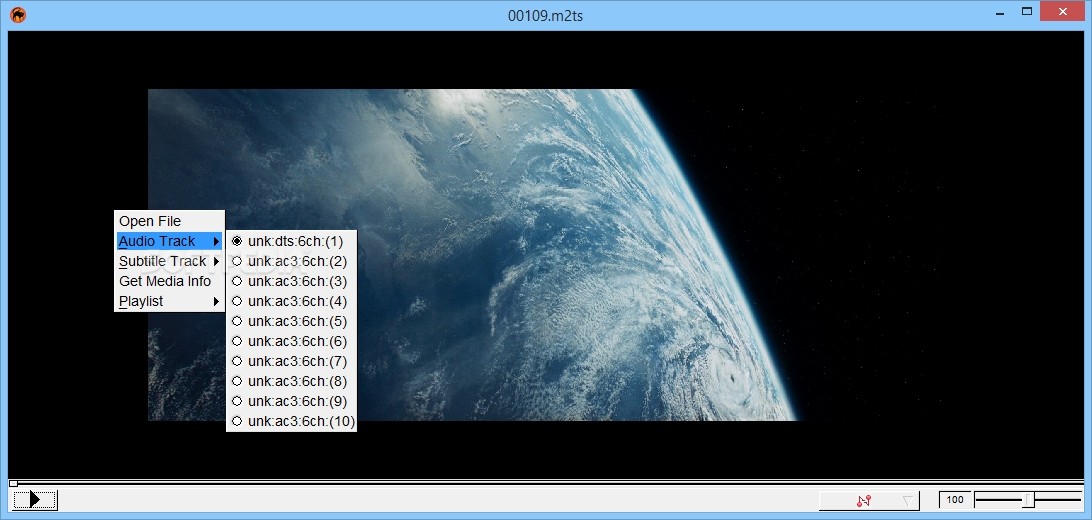The image size is (1092, 520).
Task: Click the play button
Action: (x=35, y=499)
